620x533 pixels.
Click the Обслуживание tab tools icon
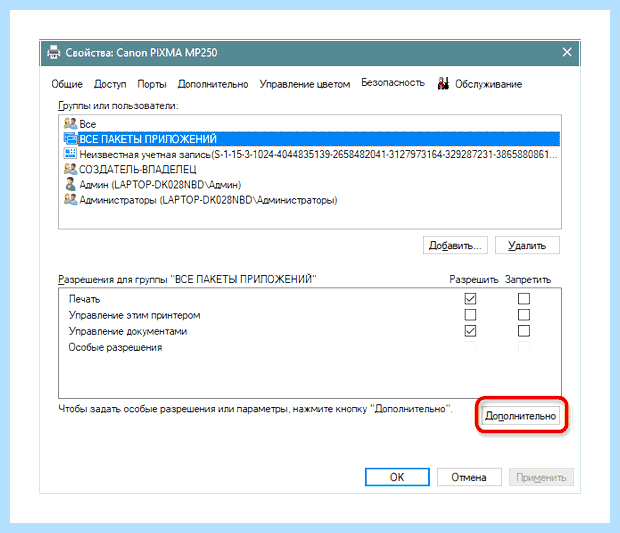click(443, 83)
